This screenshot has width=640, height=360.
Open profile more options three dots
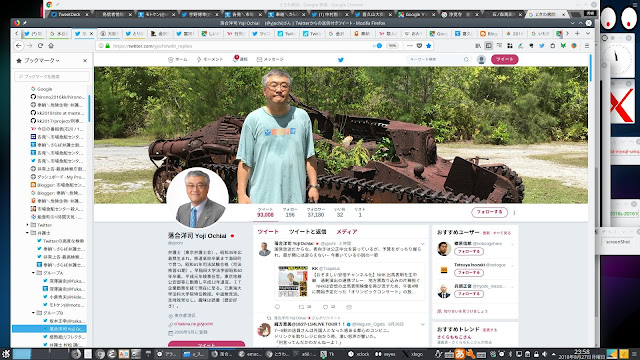pyautogui.click(x=514, y=212)
